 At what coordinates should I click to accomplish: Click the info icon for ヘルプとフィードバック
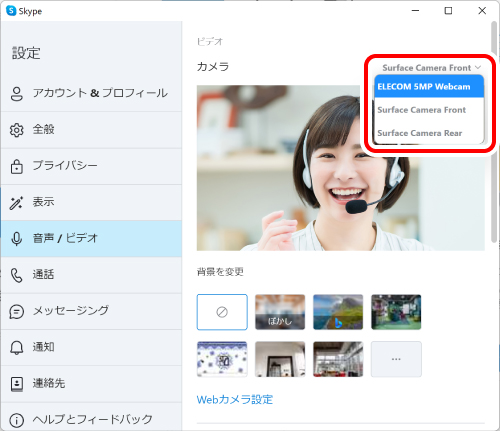(x=17, y=420)
